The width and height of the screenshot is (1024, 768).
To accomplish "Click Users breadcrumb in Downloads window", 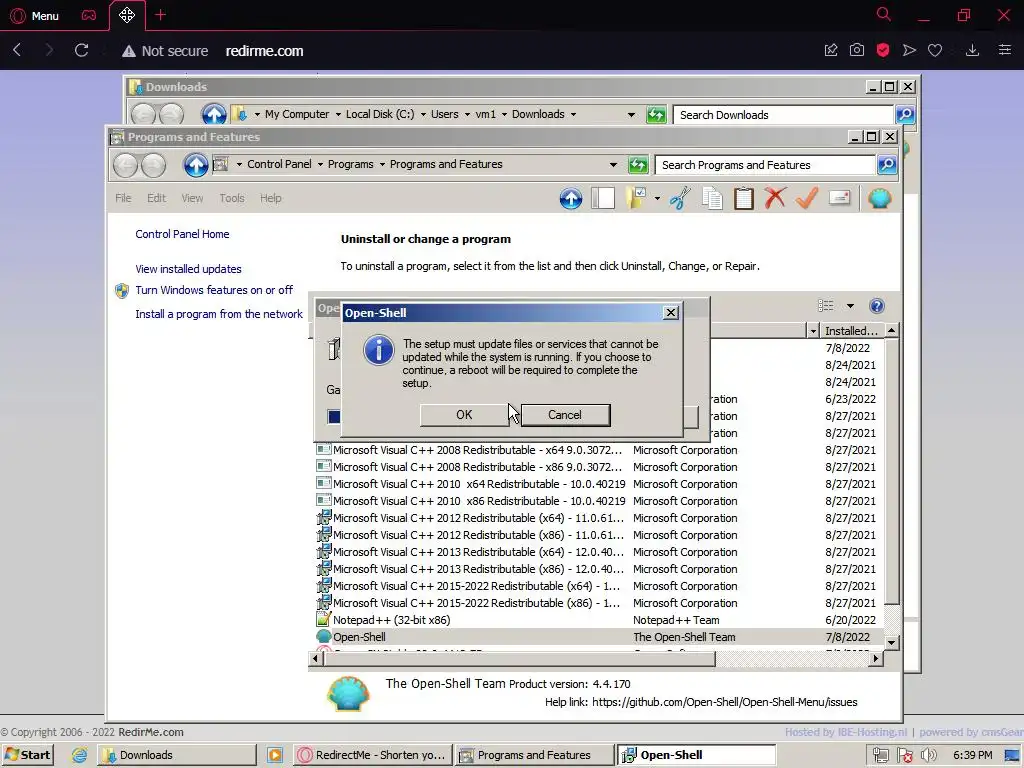I will (x=445, y=114).
